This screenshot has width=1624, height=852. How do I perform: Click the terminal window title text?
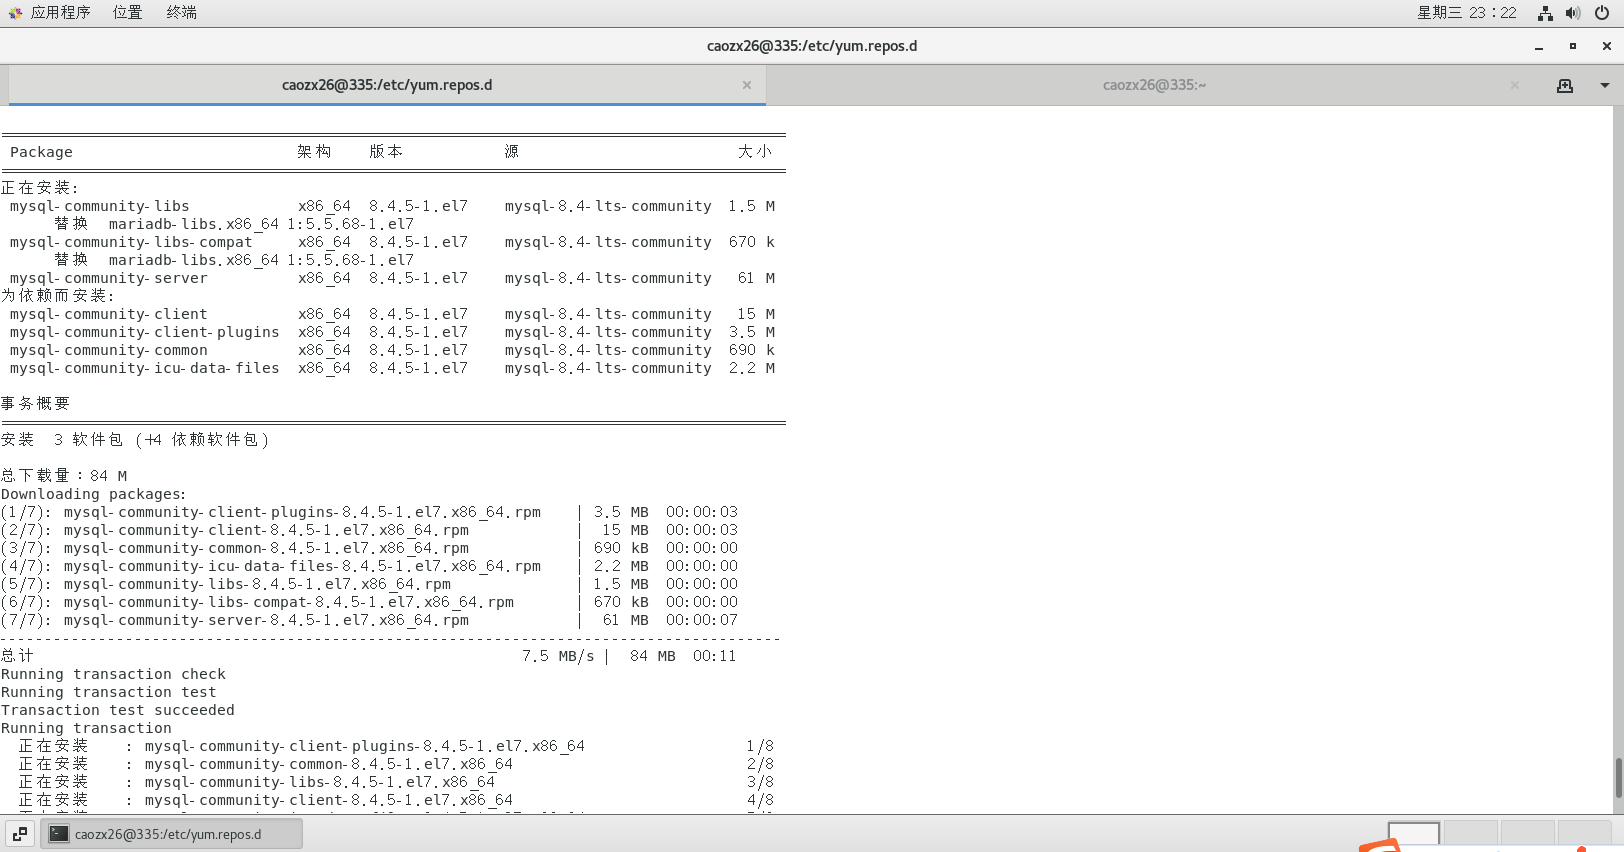pyautogui.click(x=812, y=46)
